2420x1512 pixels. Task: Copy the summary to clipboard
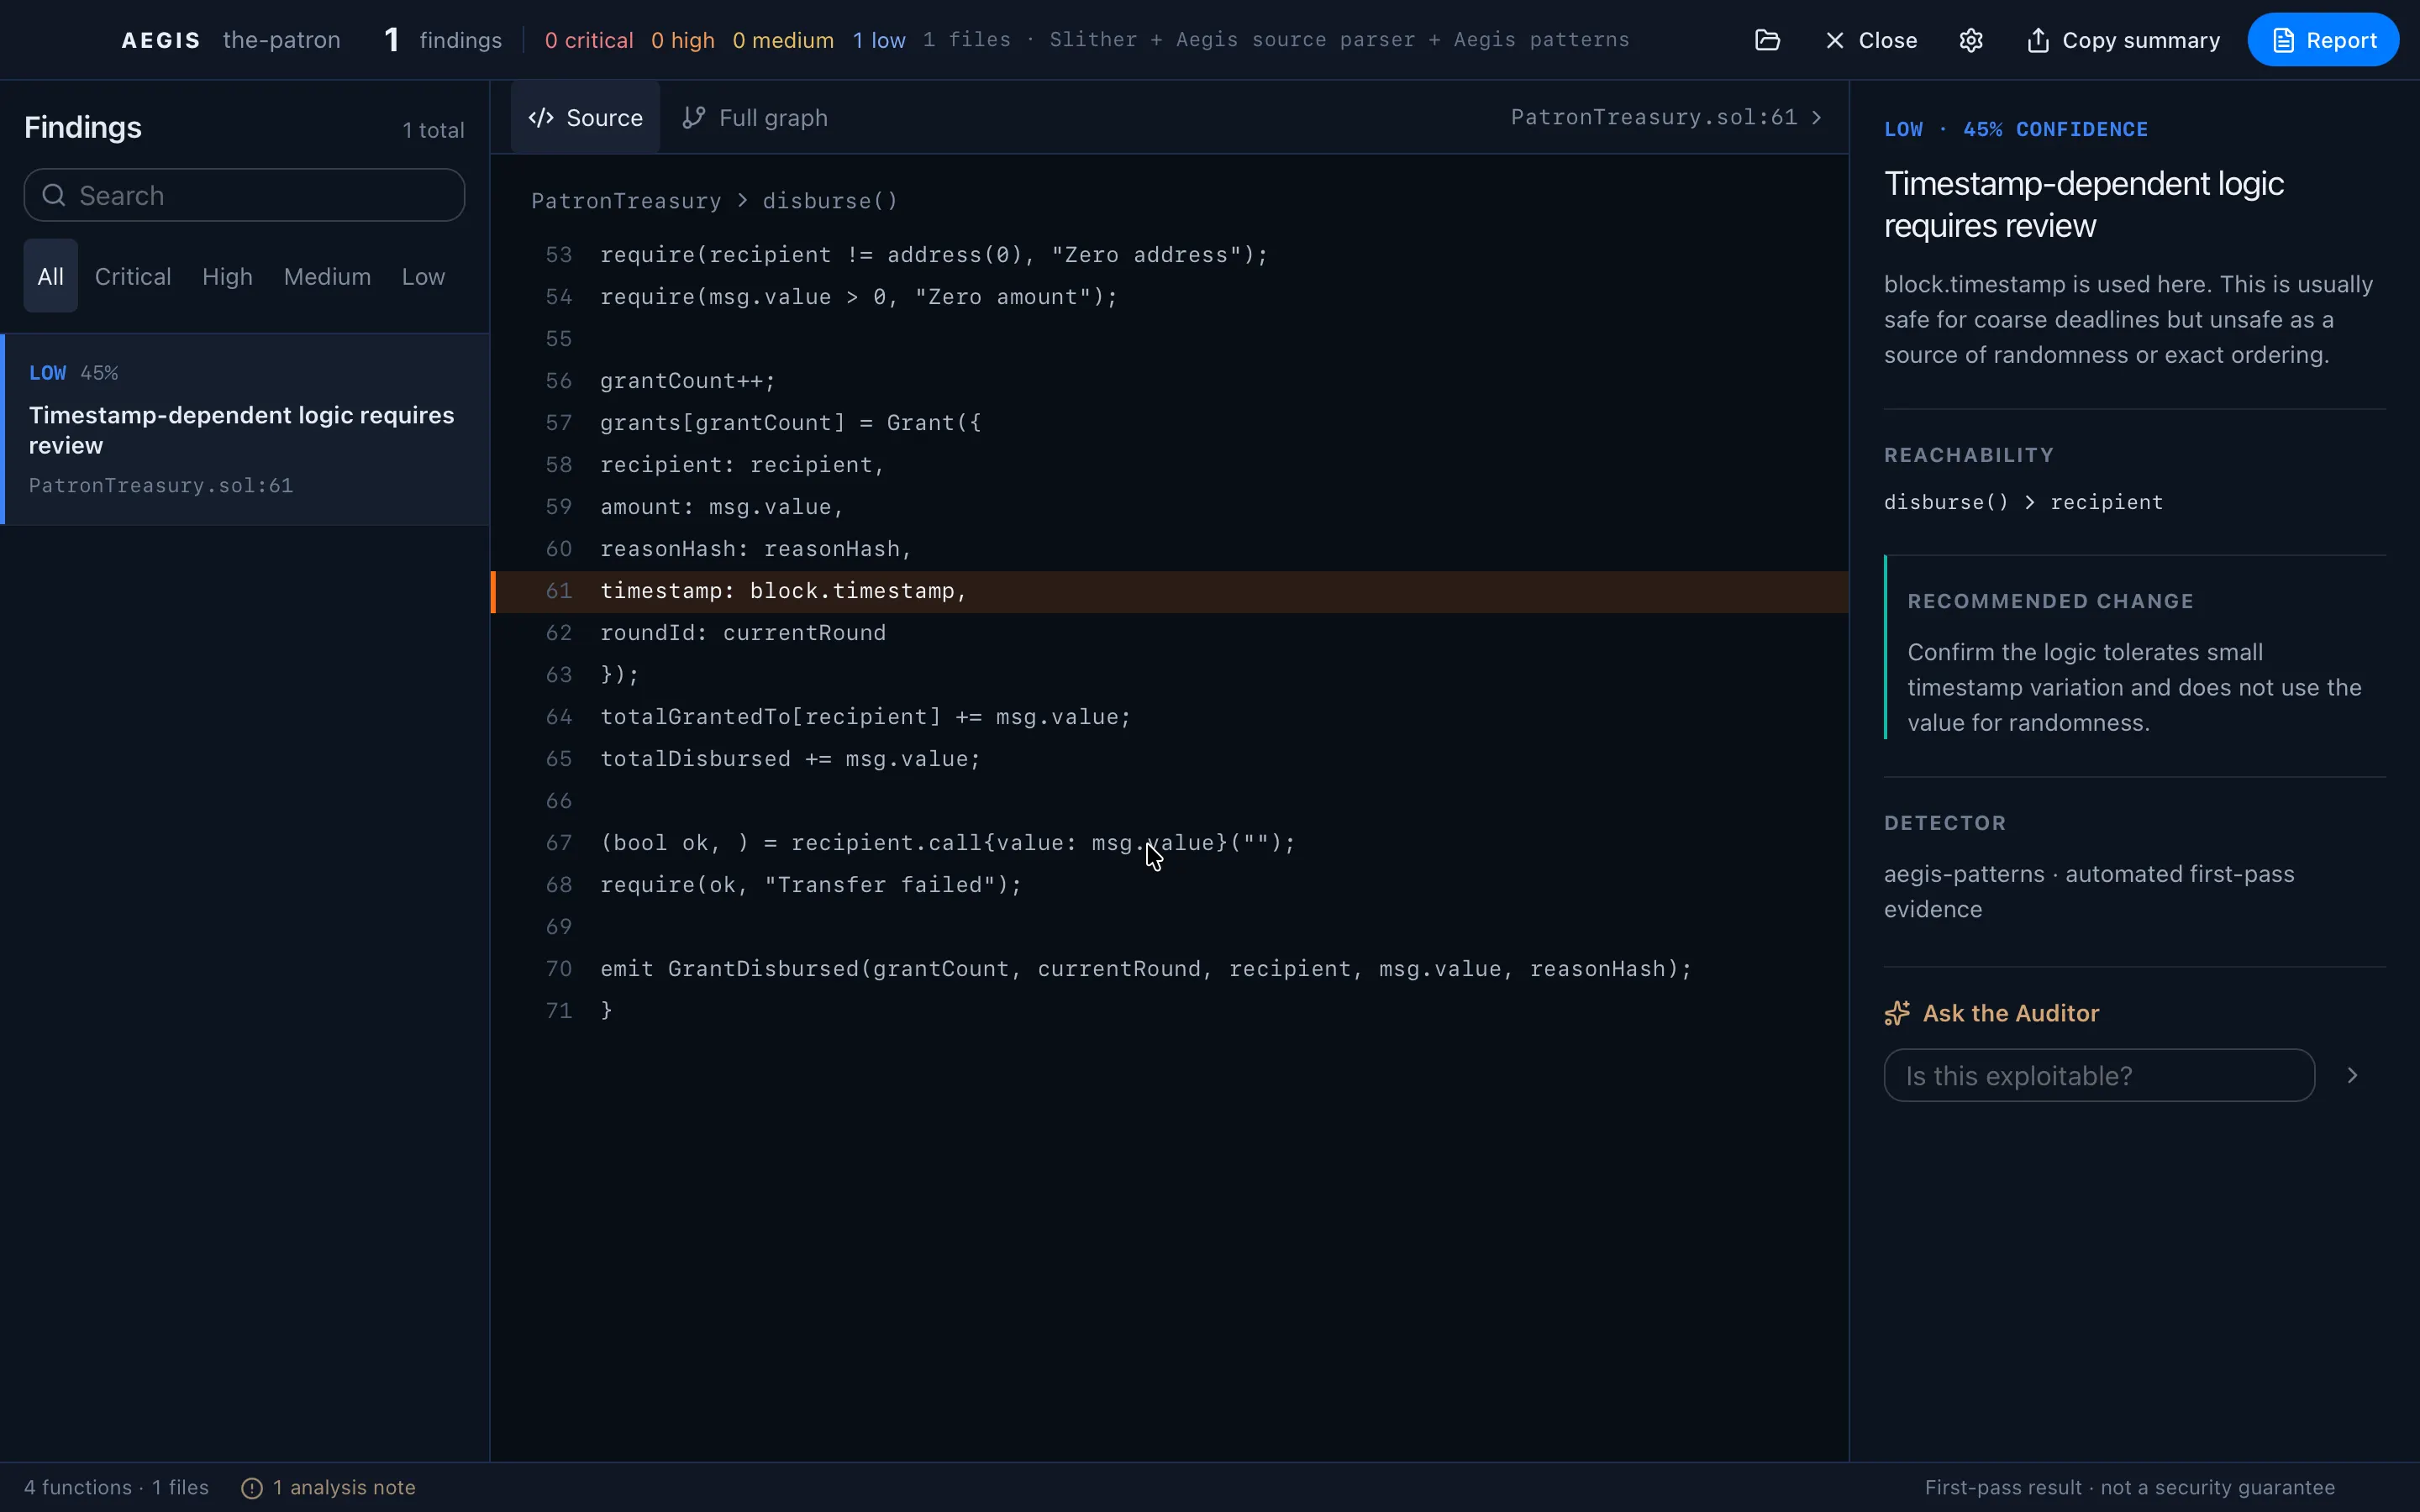pos(2123,40)
